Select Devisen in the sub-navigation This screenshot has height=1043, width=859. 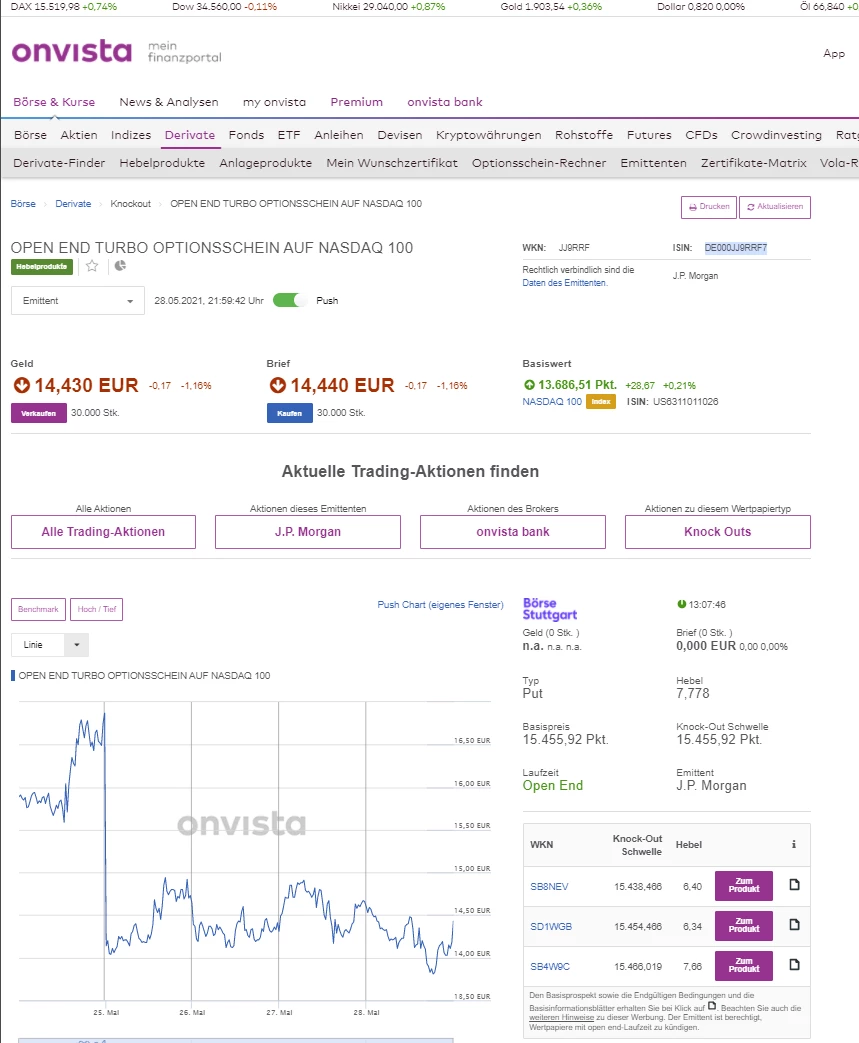click(400, 135)
